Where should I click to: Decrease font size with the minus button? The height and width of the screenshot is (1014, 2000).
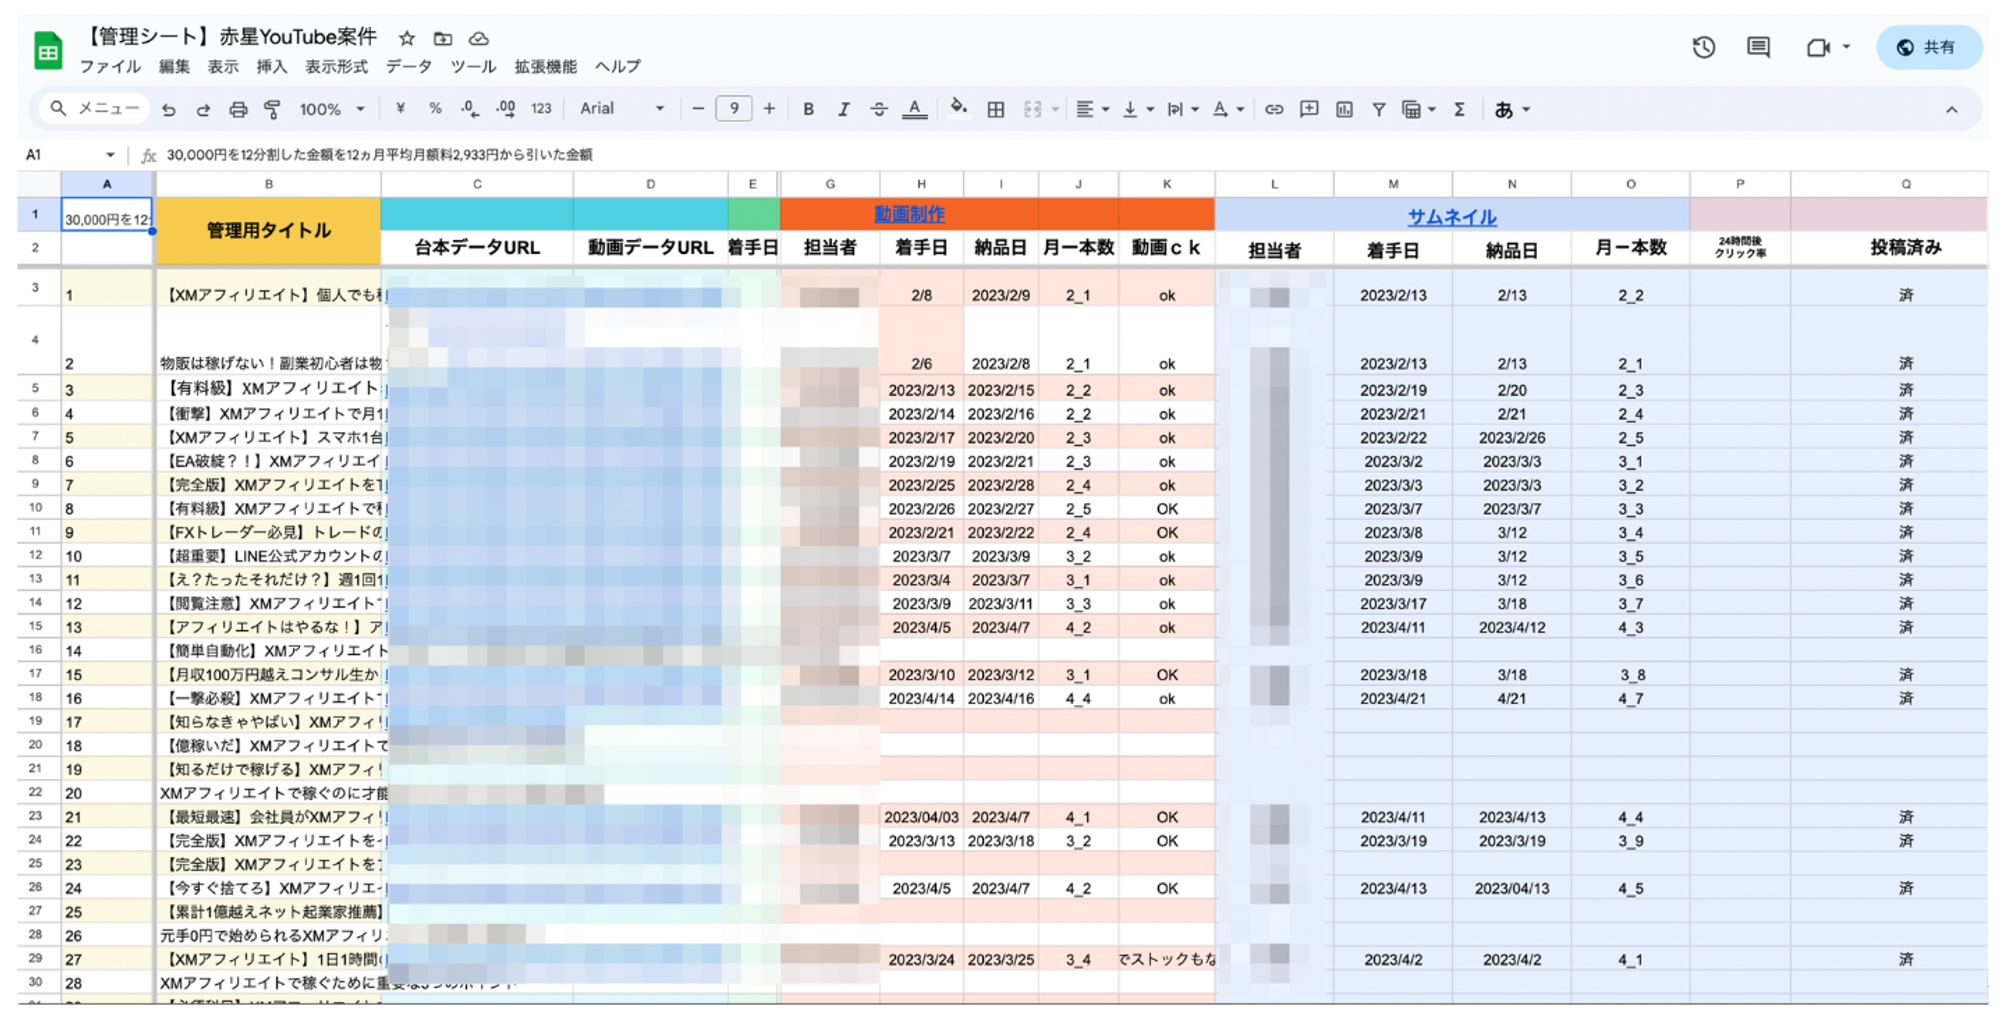[x=698, y=109]
